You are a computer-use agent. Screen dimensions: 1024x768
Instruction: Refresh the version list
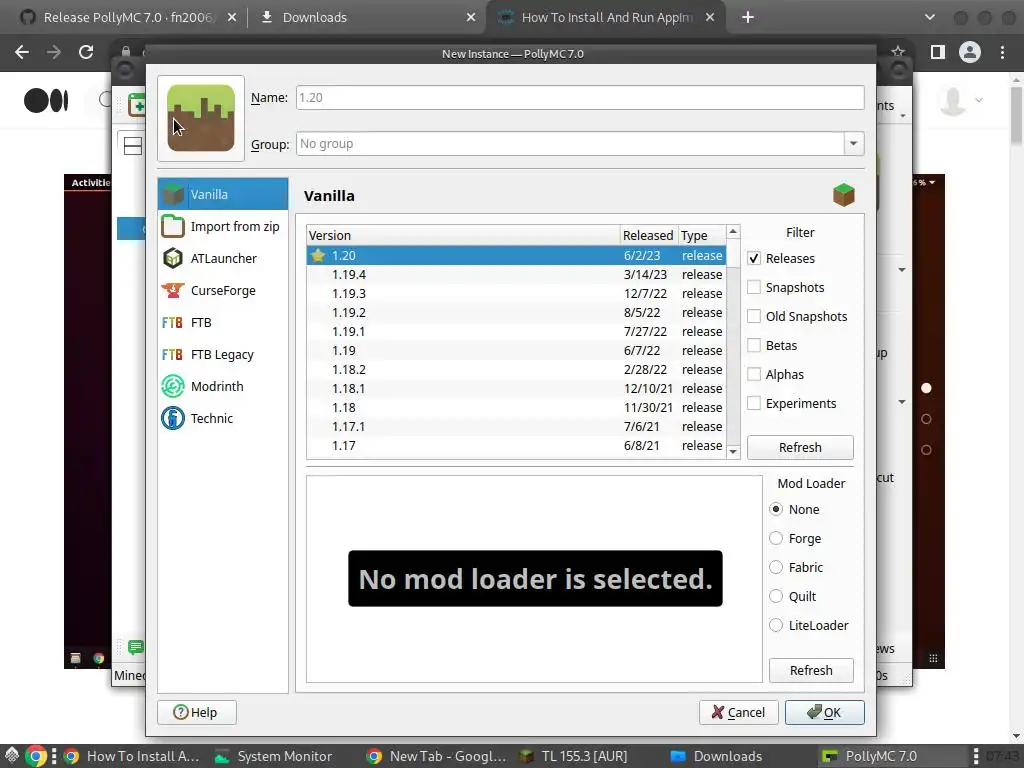pos(800,447)
